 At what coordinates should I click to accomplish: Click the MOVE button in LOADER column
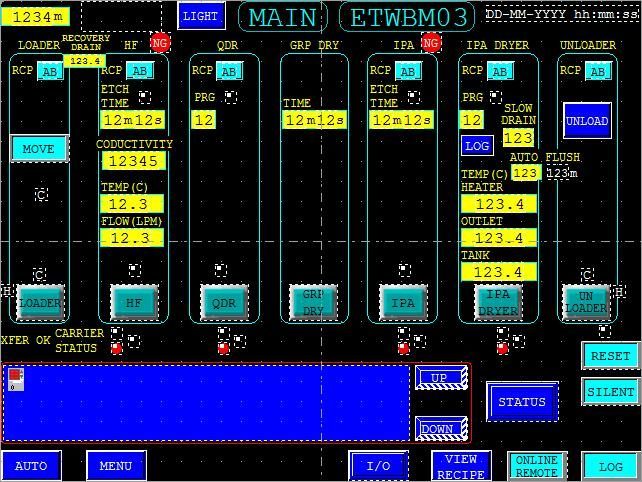tap(39, 148)
